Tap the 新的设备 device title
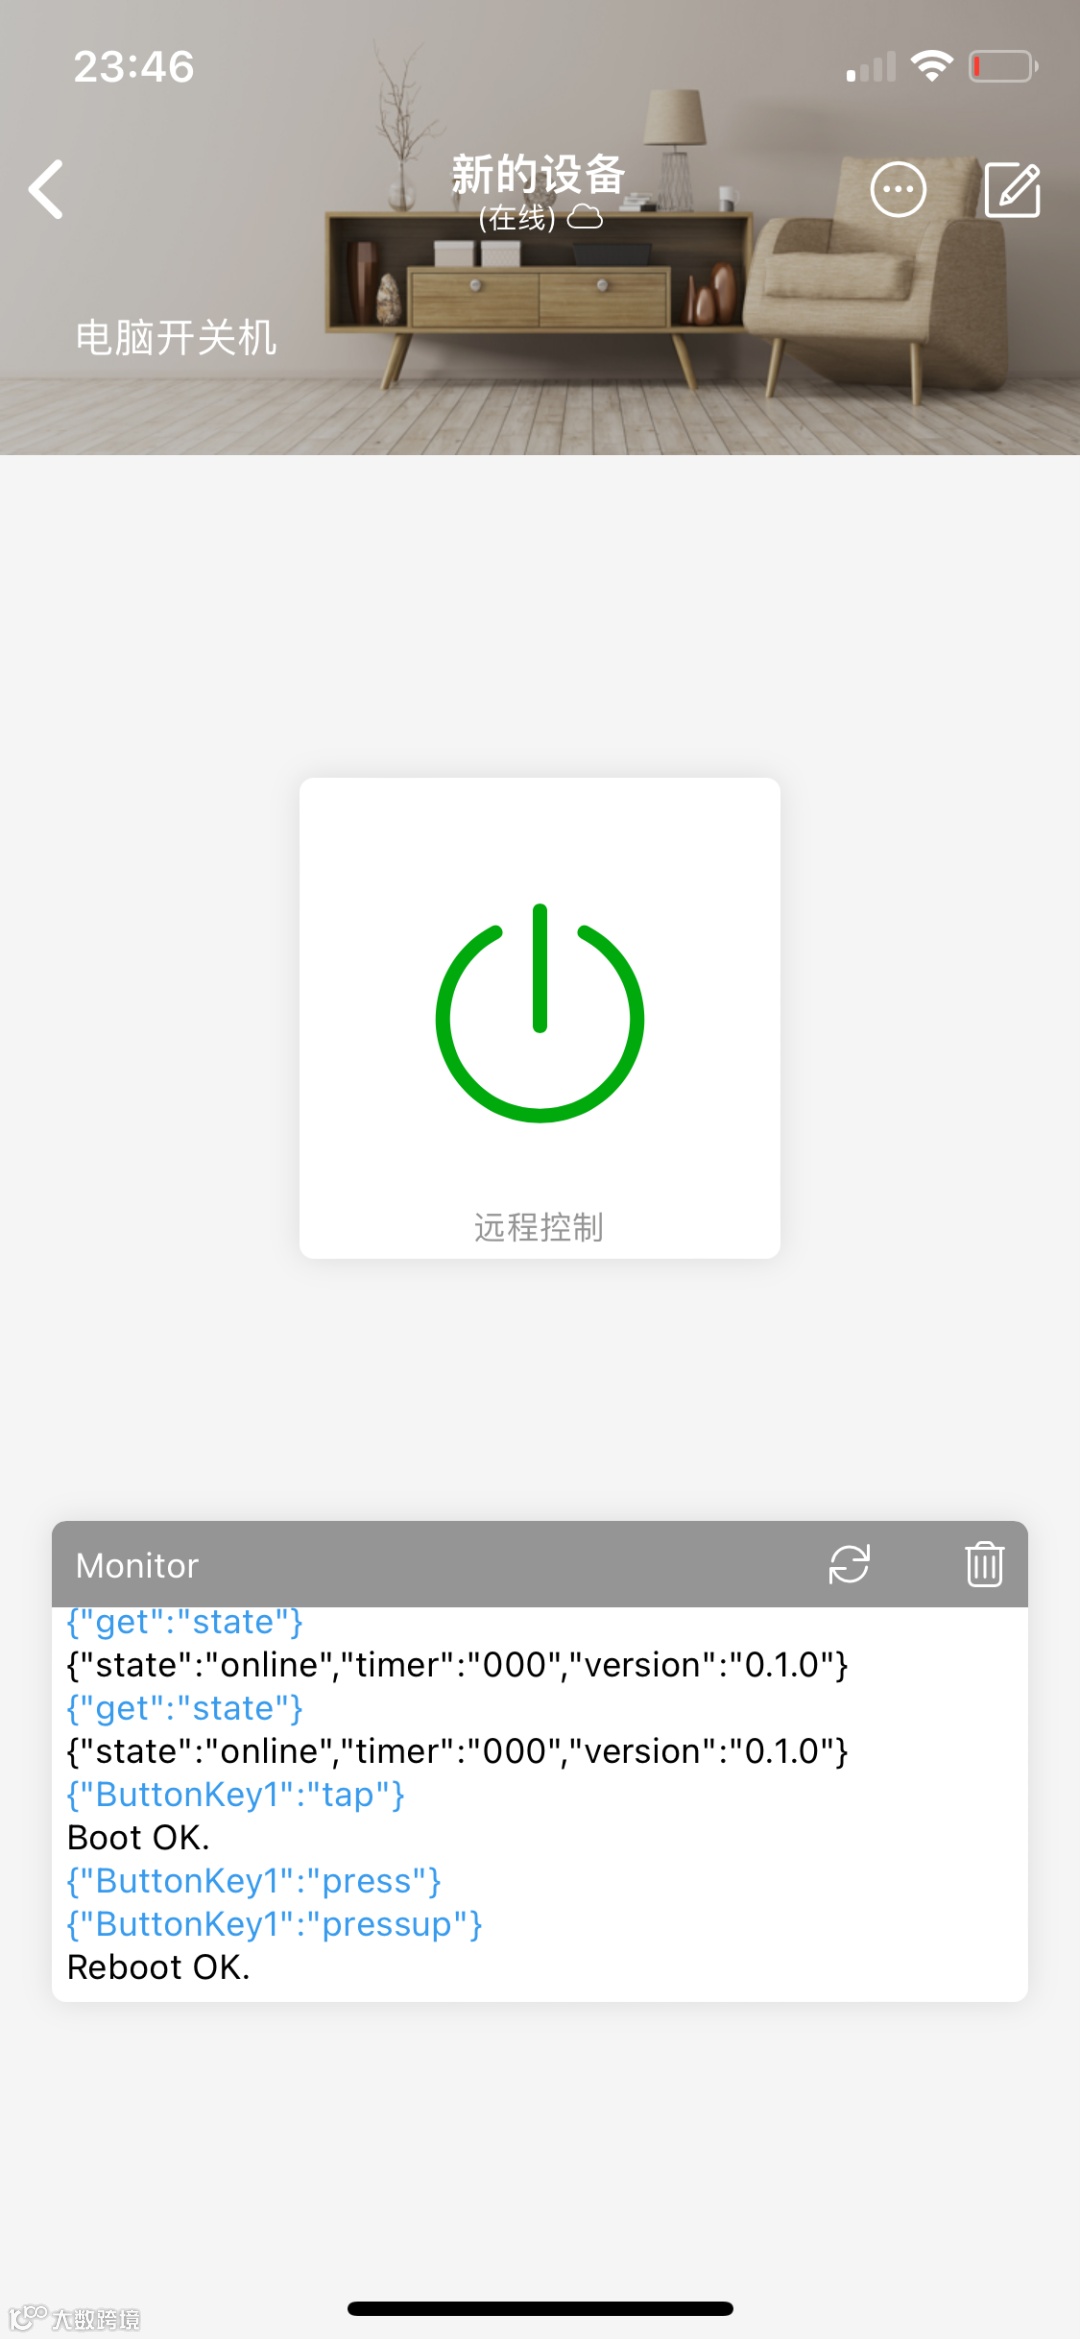 (x=538, y=174)
